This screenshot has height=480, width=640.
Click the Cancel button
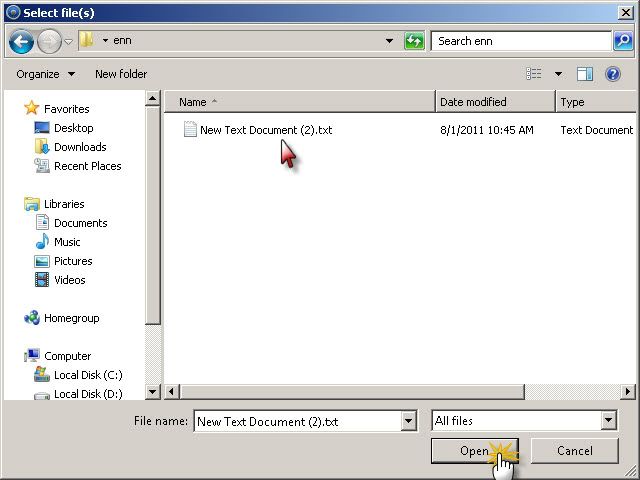(575, 451)
